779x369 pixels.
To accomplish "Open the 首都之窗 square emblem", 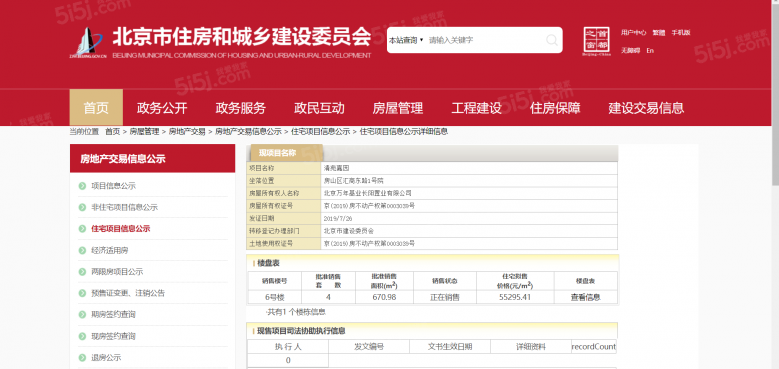I will point(596,41).
